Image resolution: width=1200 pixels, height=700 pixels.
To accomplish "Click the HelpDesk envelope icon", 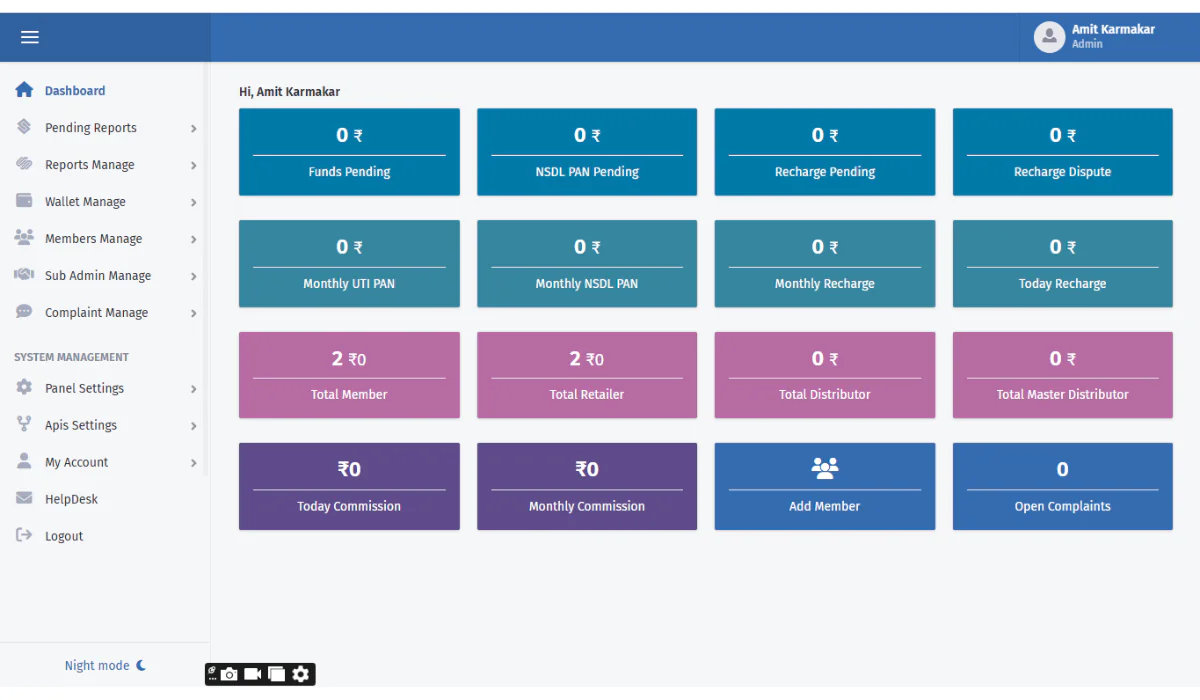I will coord(24,499).
